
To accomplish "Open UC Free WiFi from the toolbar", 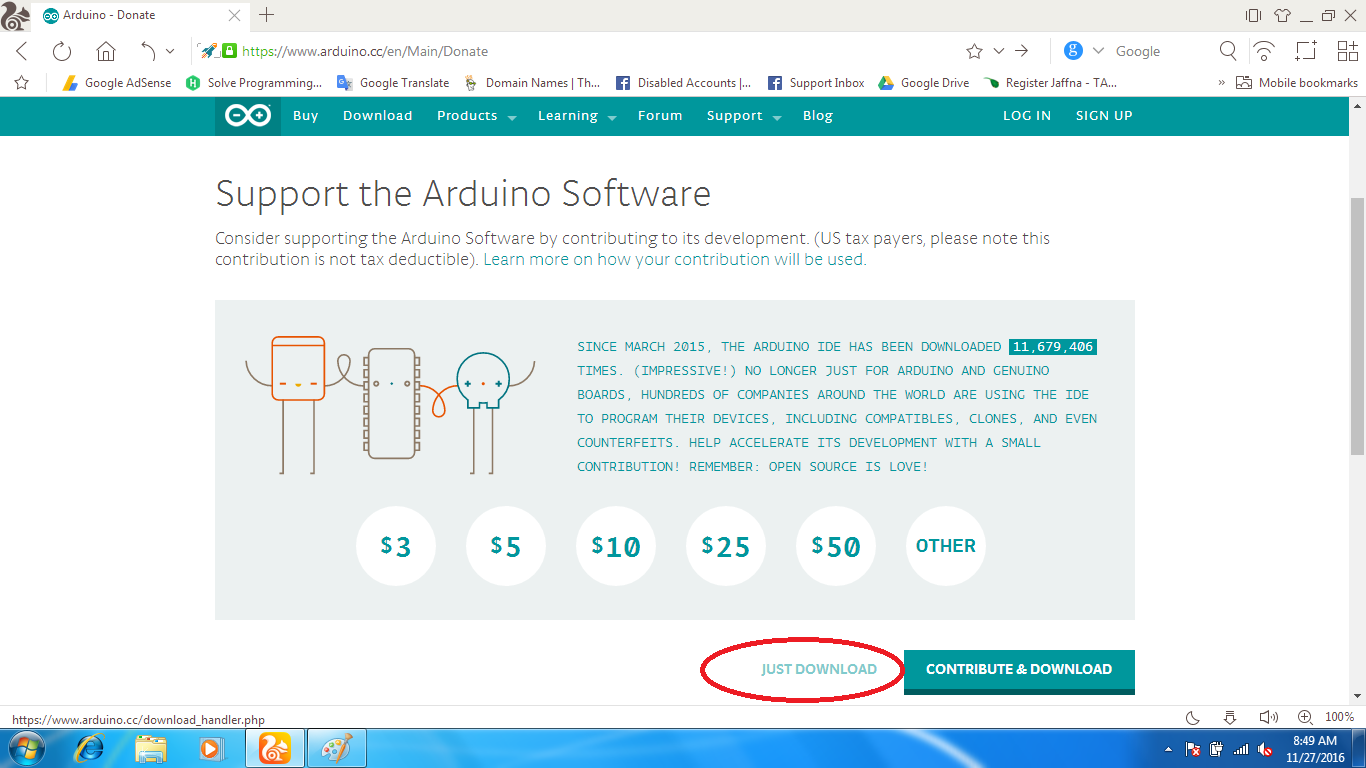I will coord(1263,50).
